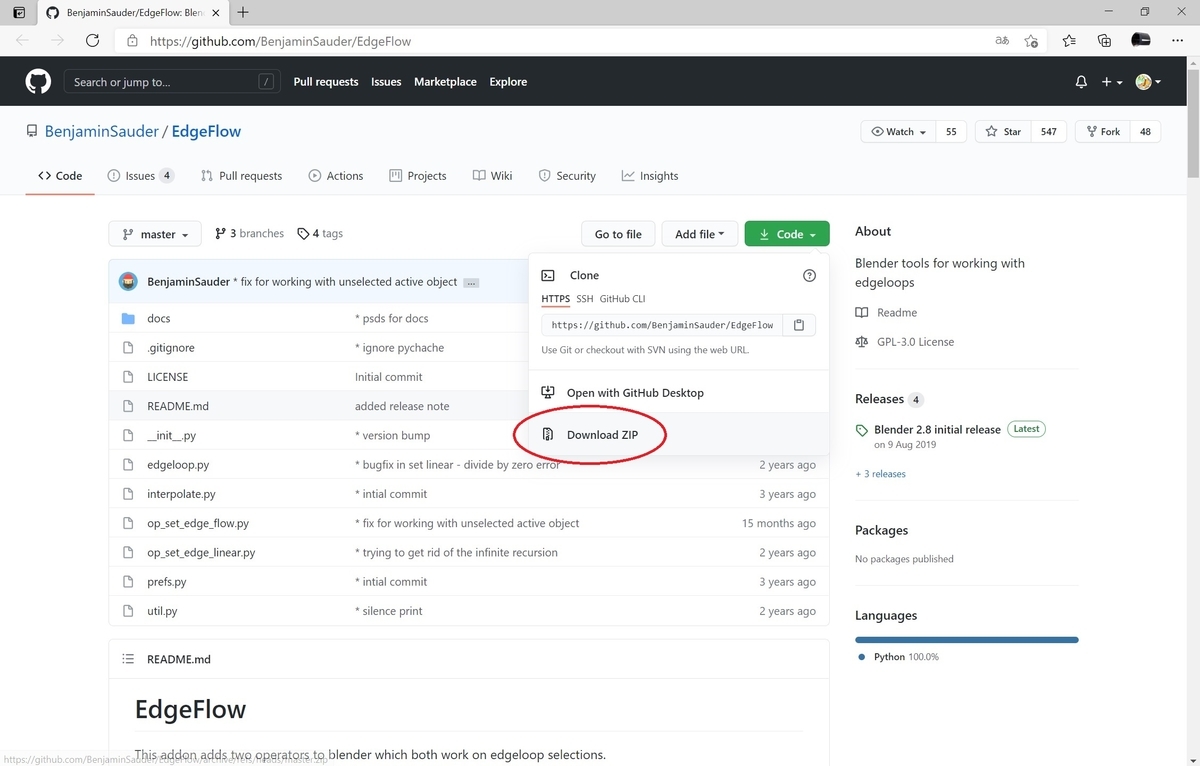This screenshot has width=1200, height=766.
Task: Open the Projects tab
Action: pos(417,176)
